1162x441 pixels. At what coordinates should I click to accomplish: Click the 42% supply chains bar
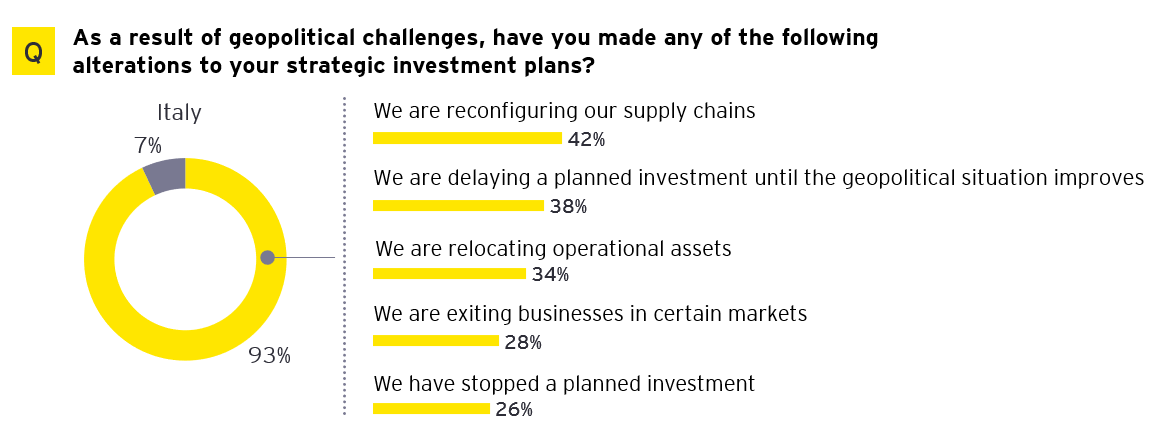[x=467, y=138]
